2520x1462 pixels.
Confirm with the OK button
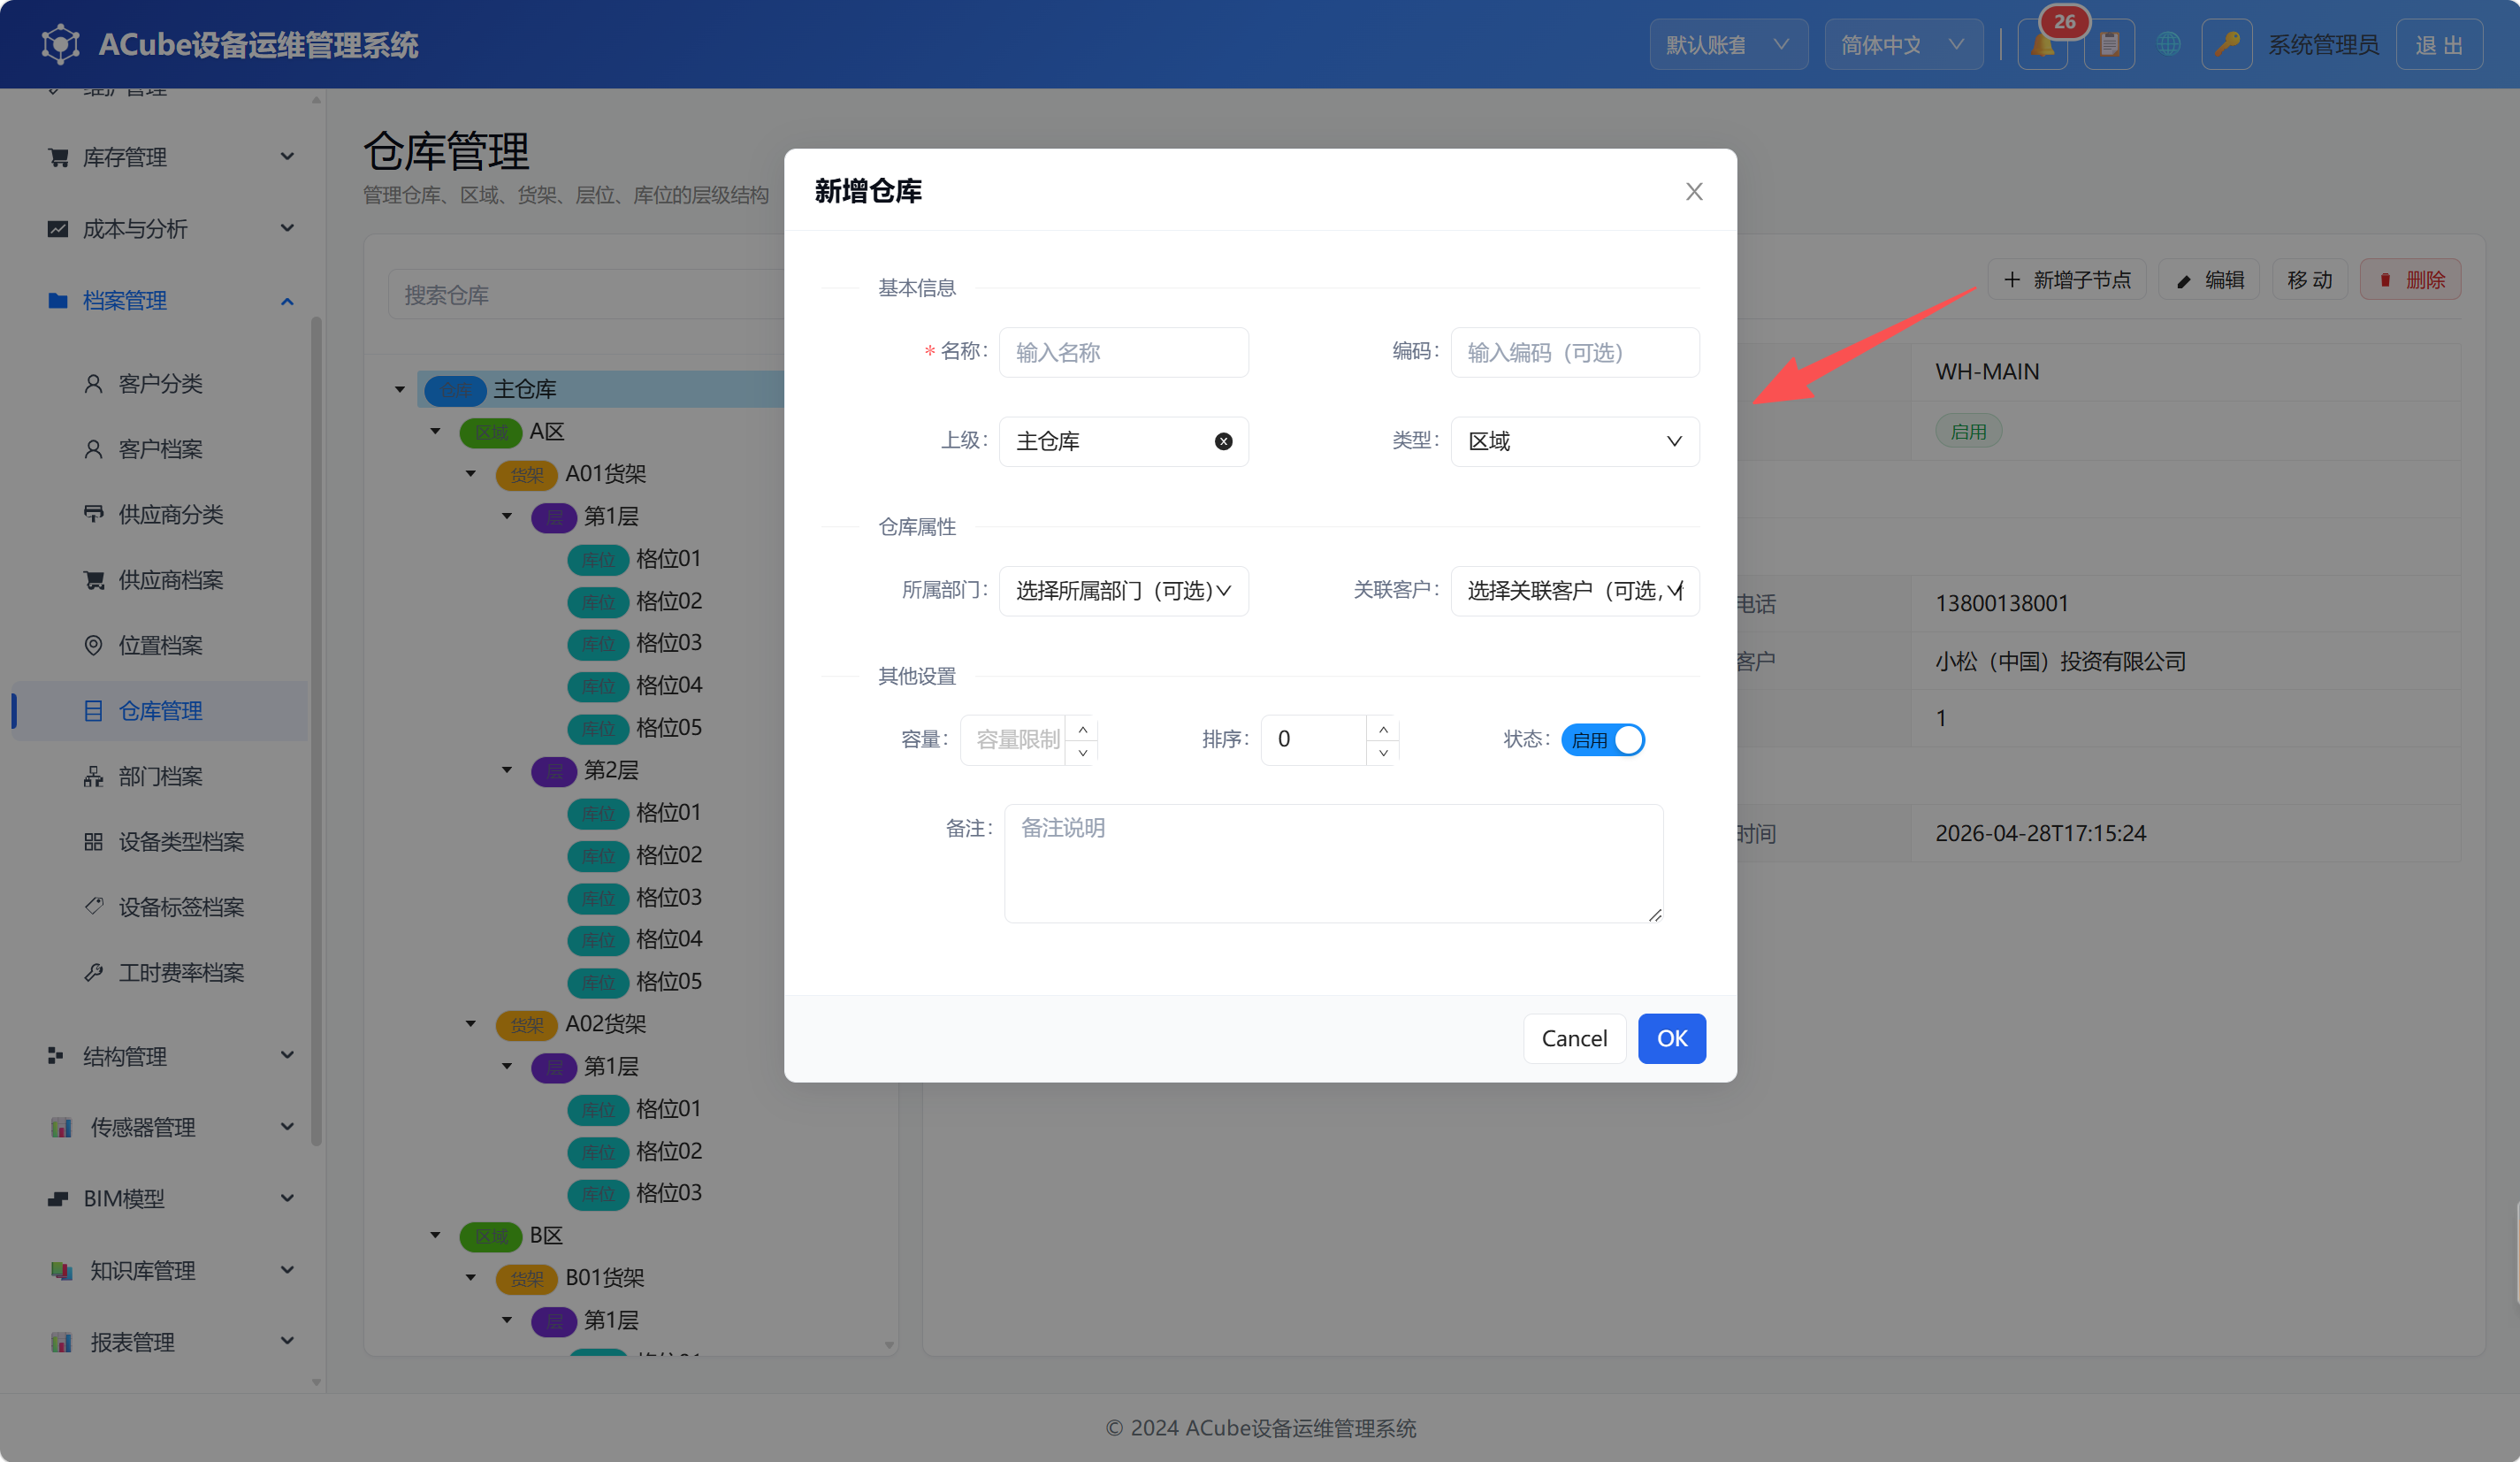1671,1038
